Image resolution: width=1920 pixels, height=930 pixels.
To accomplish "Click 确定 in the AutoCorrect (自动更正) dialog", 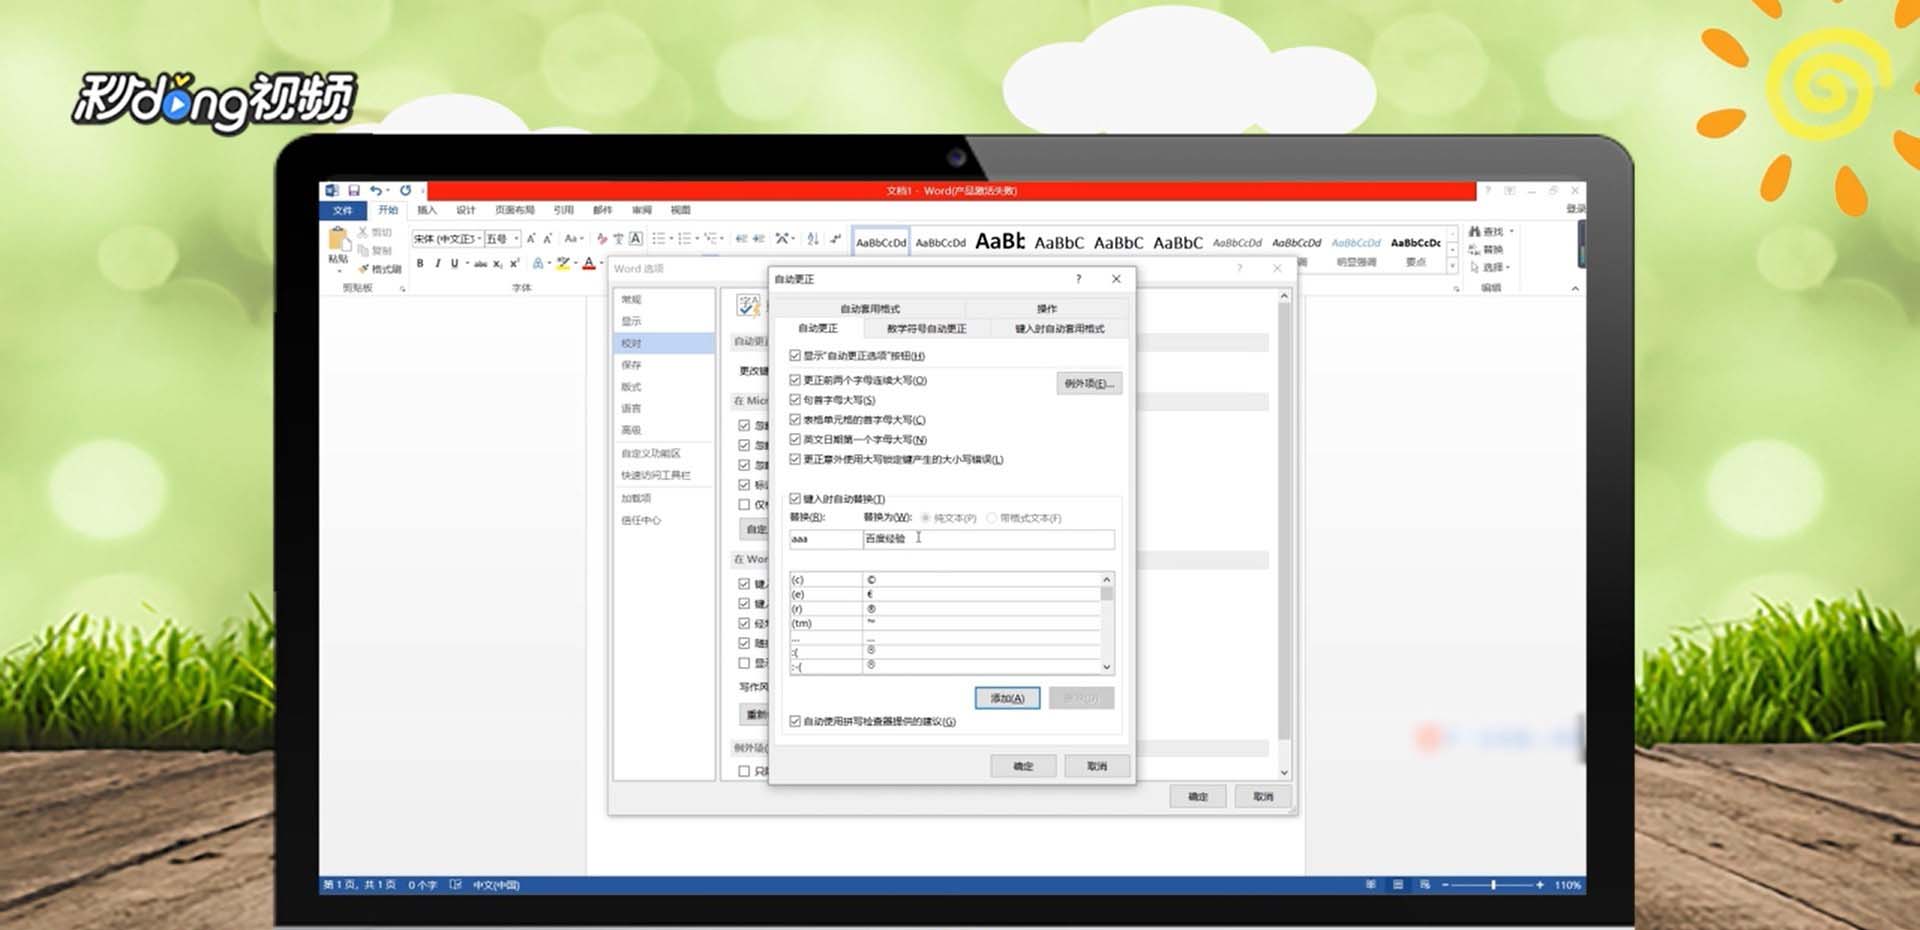I will [1023, 766].
